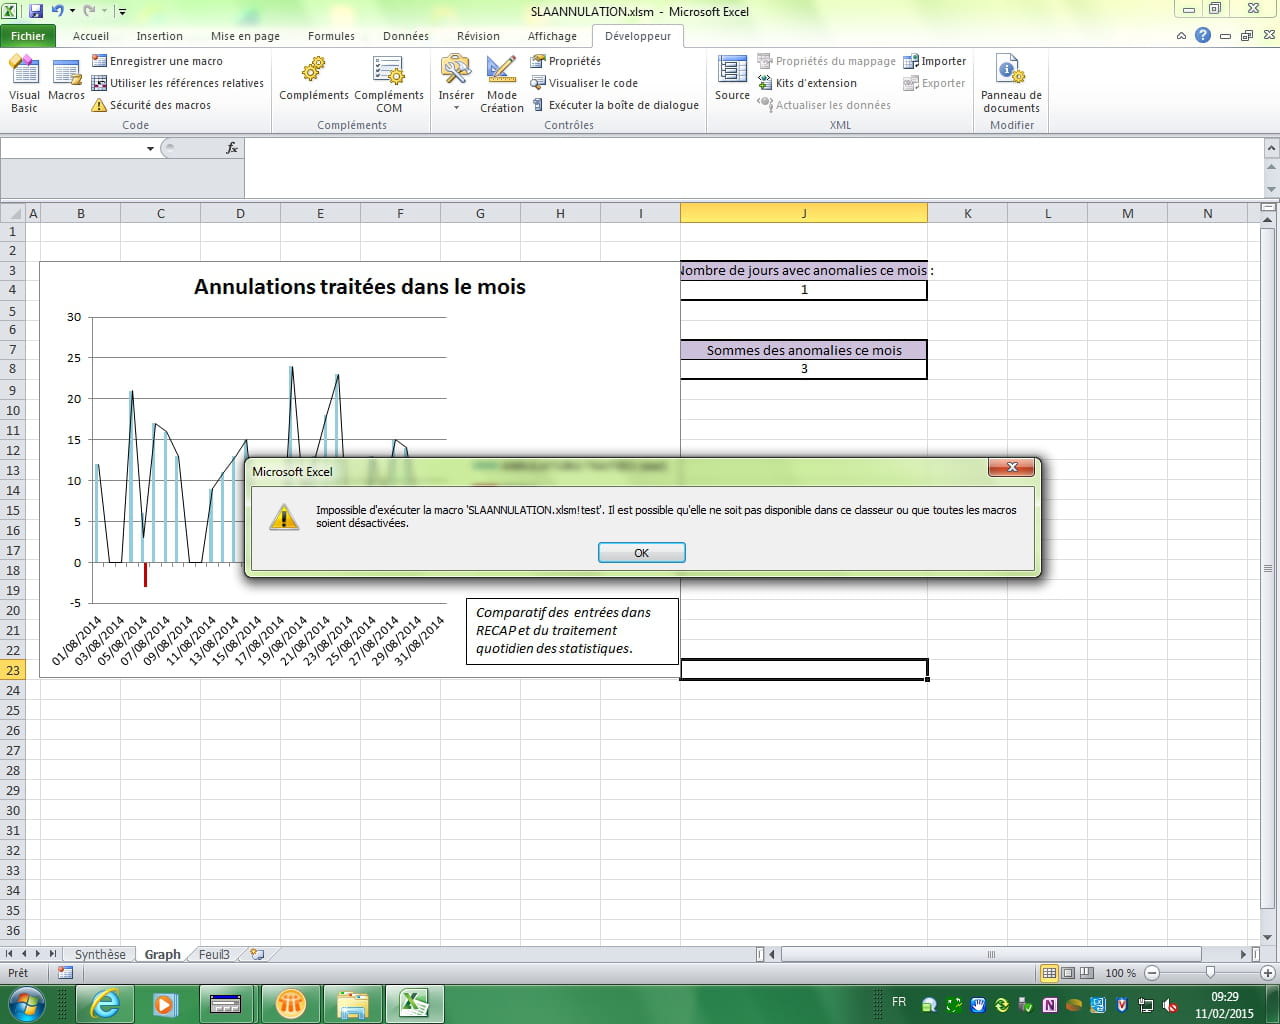Switch to the Insertion tab
Viewport: 1280px width, 1024px height.
(160, 36)
